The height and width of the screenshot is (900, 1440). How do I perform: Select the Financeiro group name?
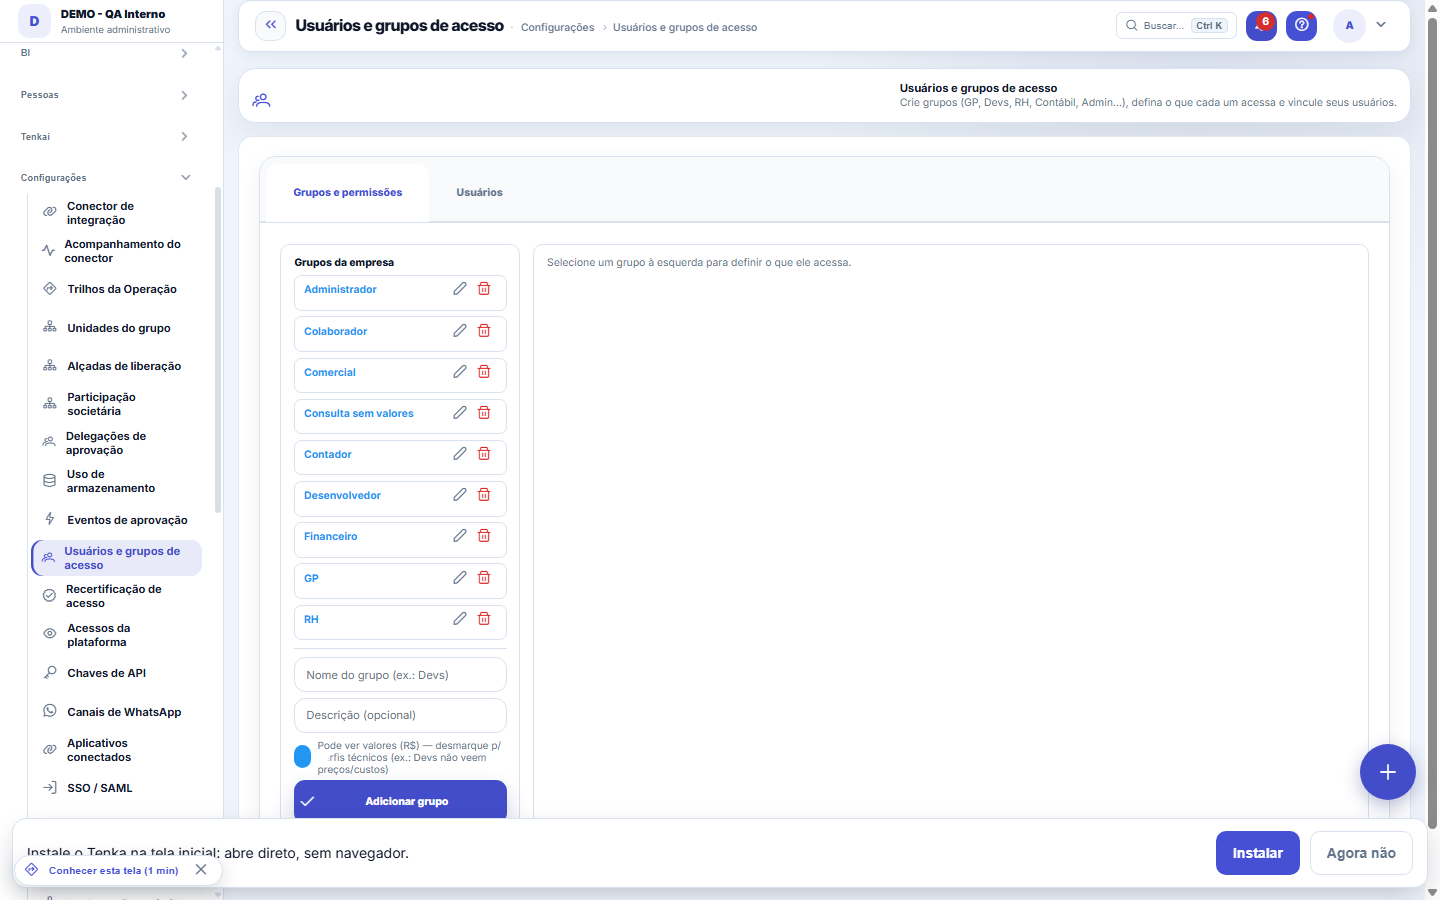[331, 537]
